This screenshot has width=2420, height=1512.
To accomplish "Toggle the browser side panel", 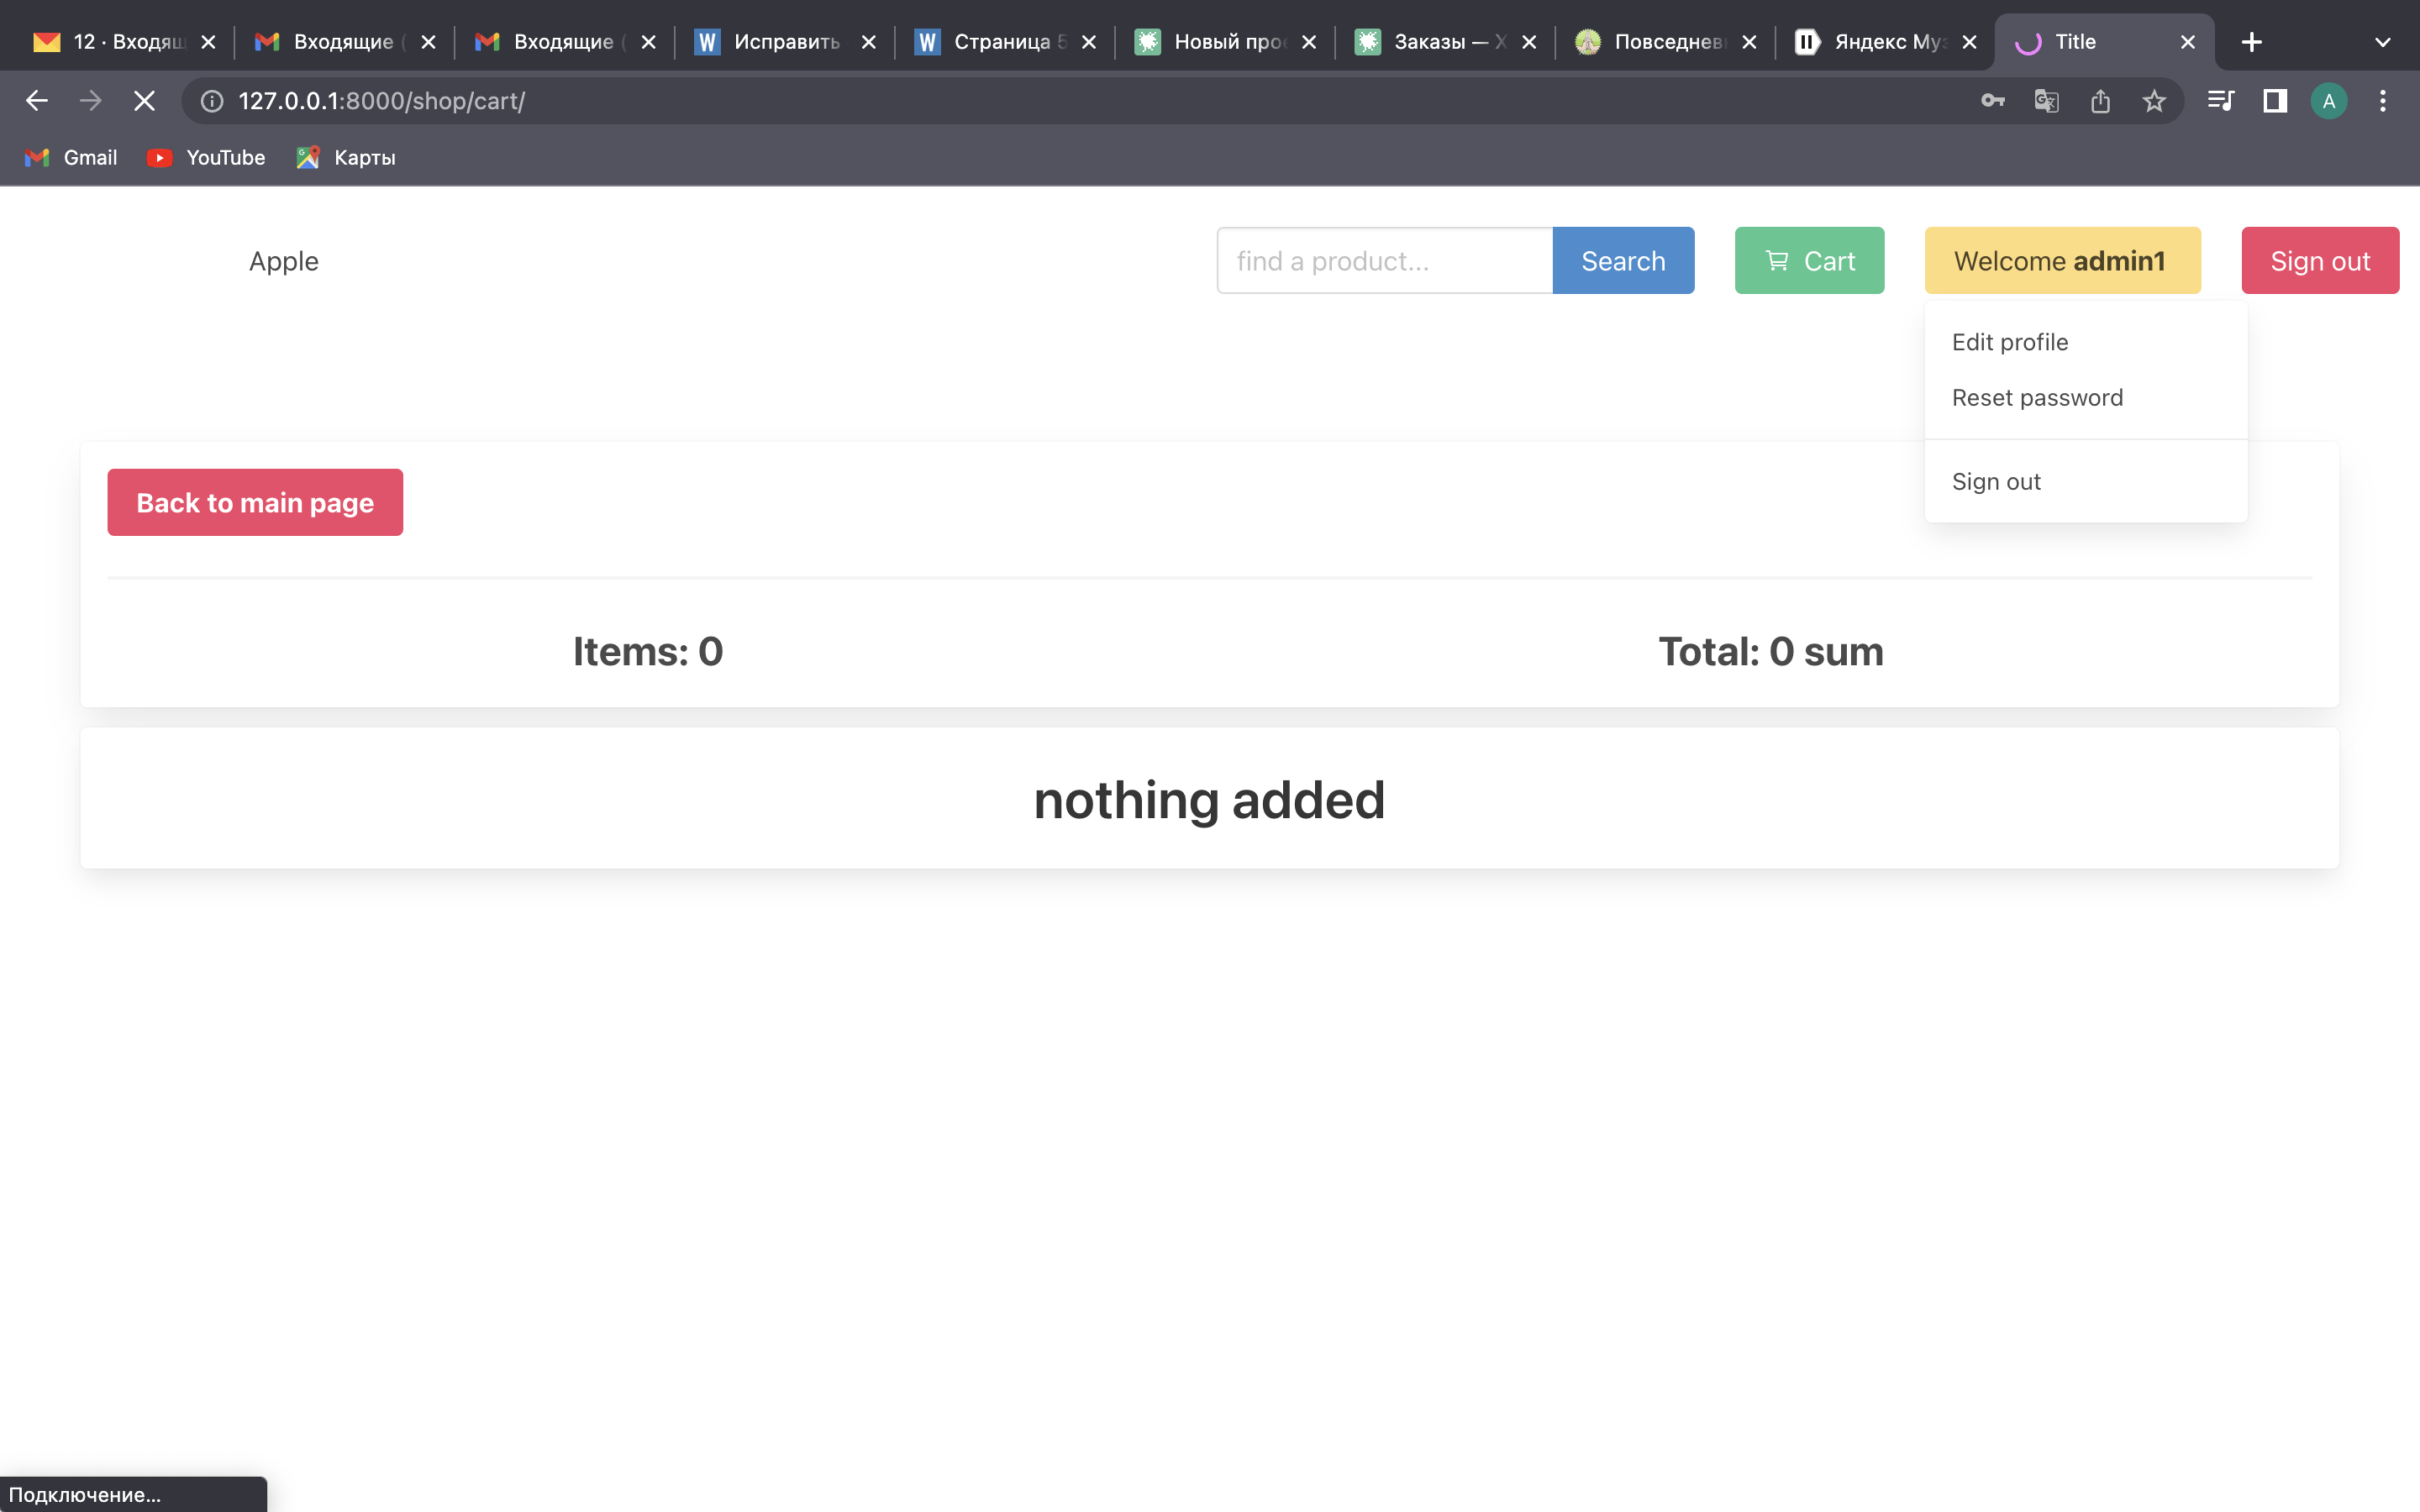I will pos(2275,101).
